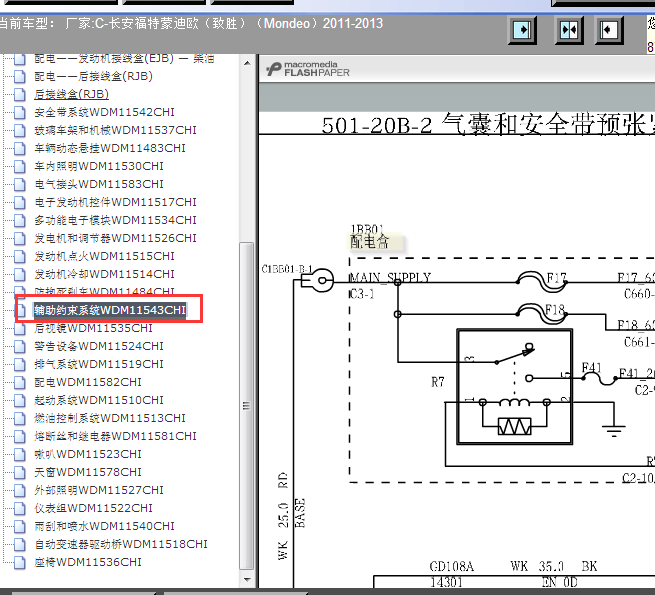Screen dimensions: 655x595
Task: Click relay R7 label in diagram
Action: pyautogui.click(x=438, y=382)
